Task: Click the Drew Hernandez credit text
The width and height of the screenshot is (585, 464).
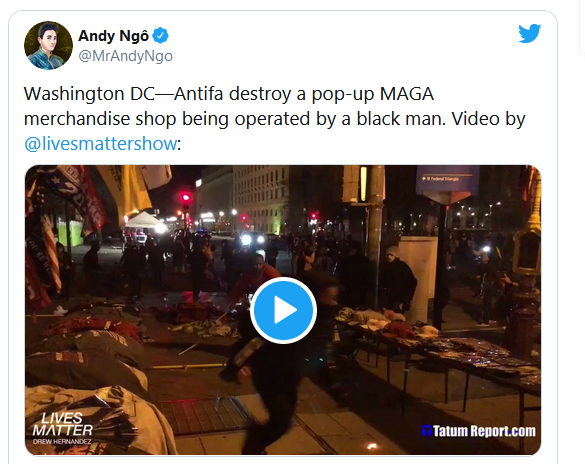Action: [62, 442]
